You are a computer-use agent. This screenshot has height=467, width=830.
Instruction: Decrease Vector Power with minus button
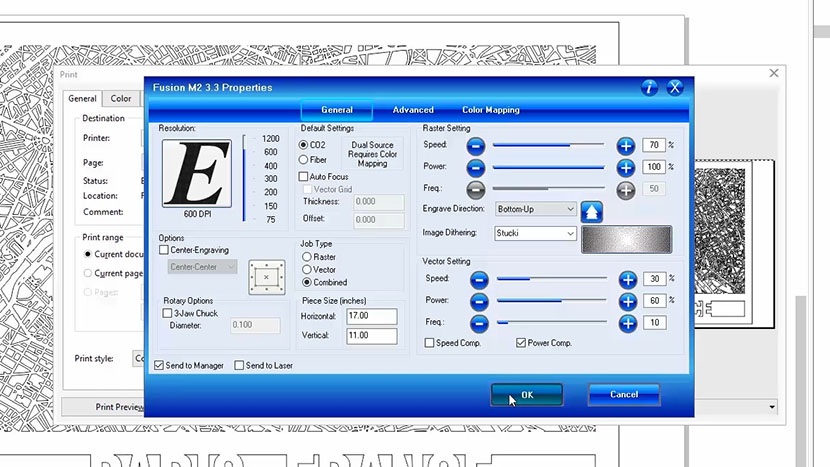coord(479,301)
